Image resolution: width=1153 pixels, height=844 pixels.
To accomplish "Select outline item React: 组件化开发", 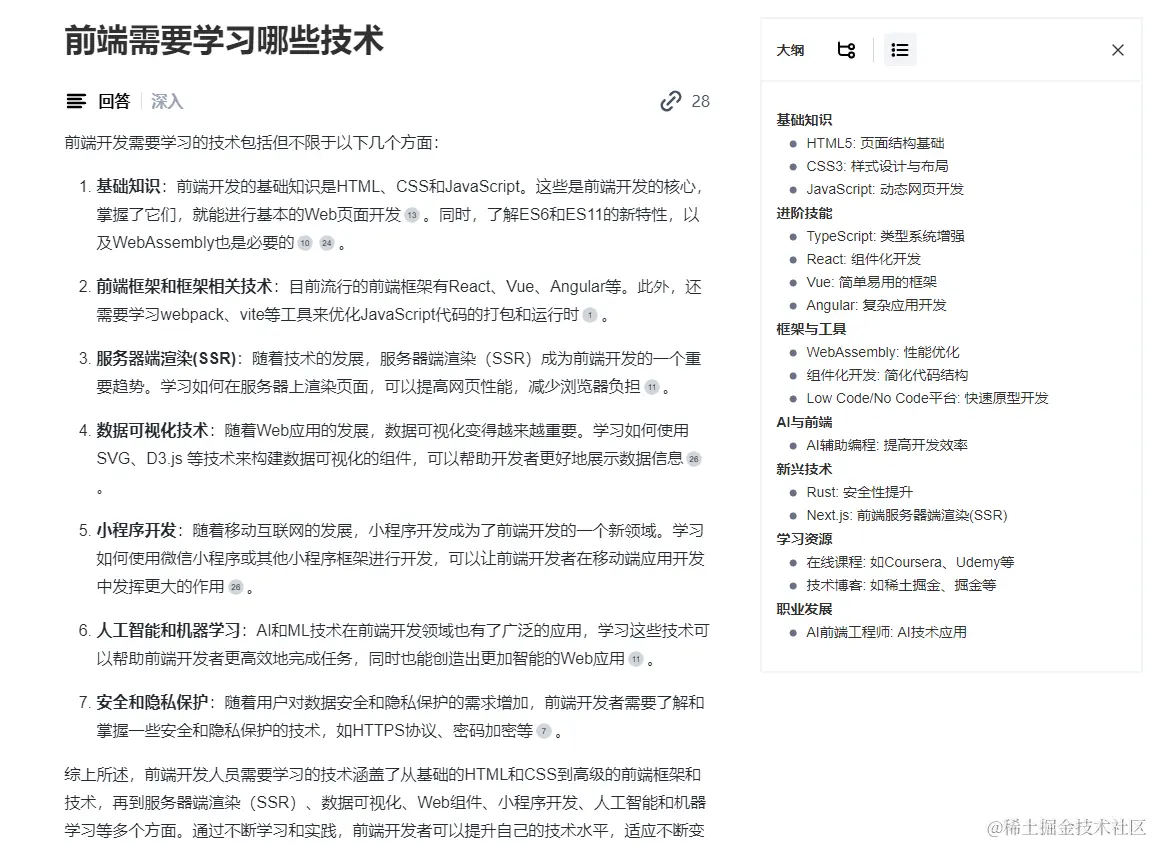I will (x=863, y=260).
